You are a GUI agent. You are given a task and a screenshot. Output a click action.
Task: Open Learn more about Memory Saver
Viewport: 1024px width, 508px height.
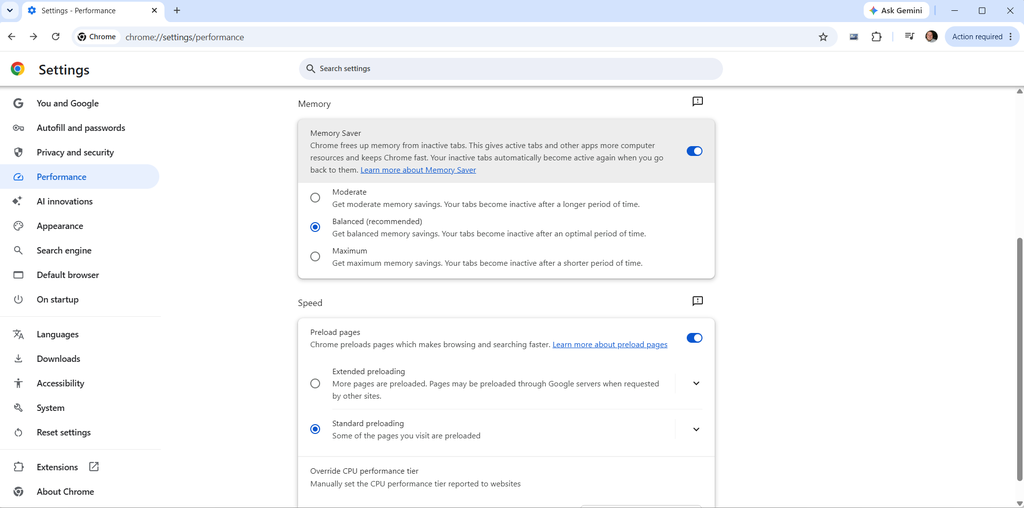point(418,170)
